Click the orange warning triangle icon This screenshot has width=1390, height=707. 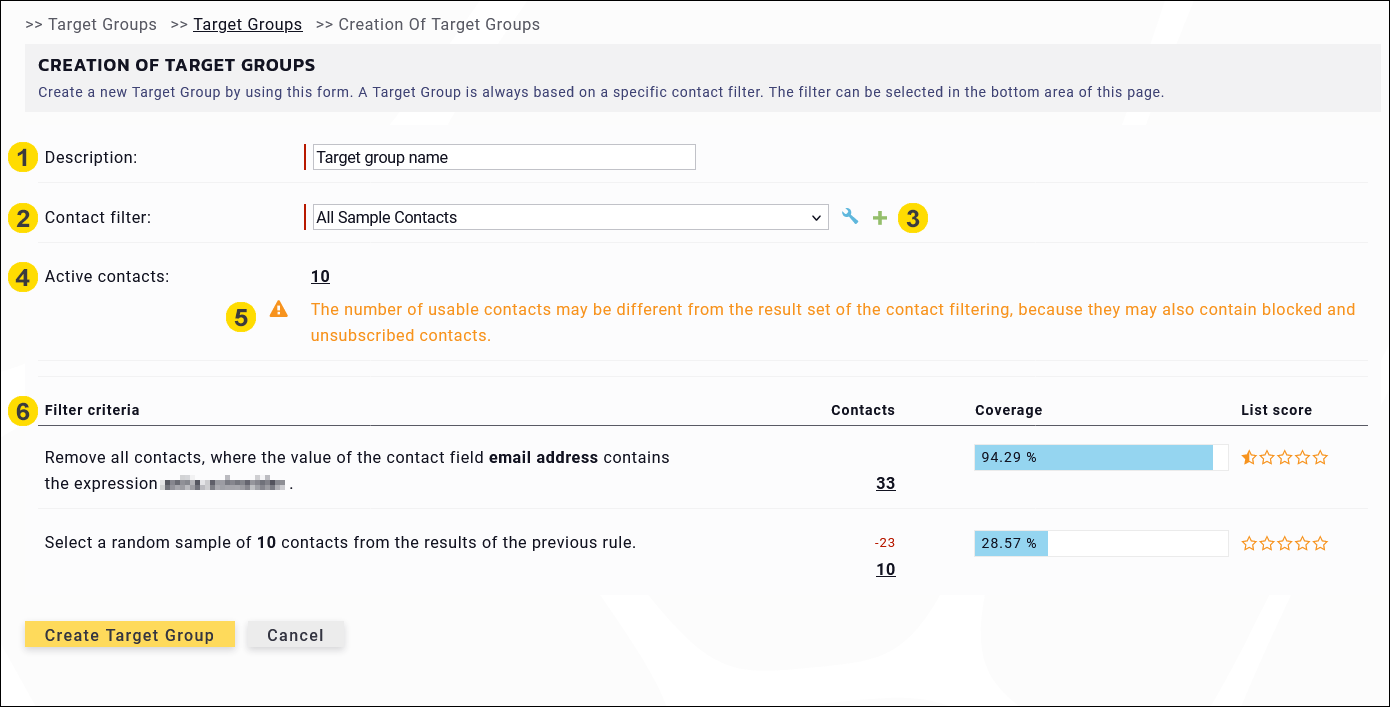[x=279, y=310]
